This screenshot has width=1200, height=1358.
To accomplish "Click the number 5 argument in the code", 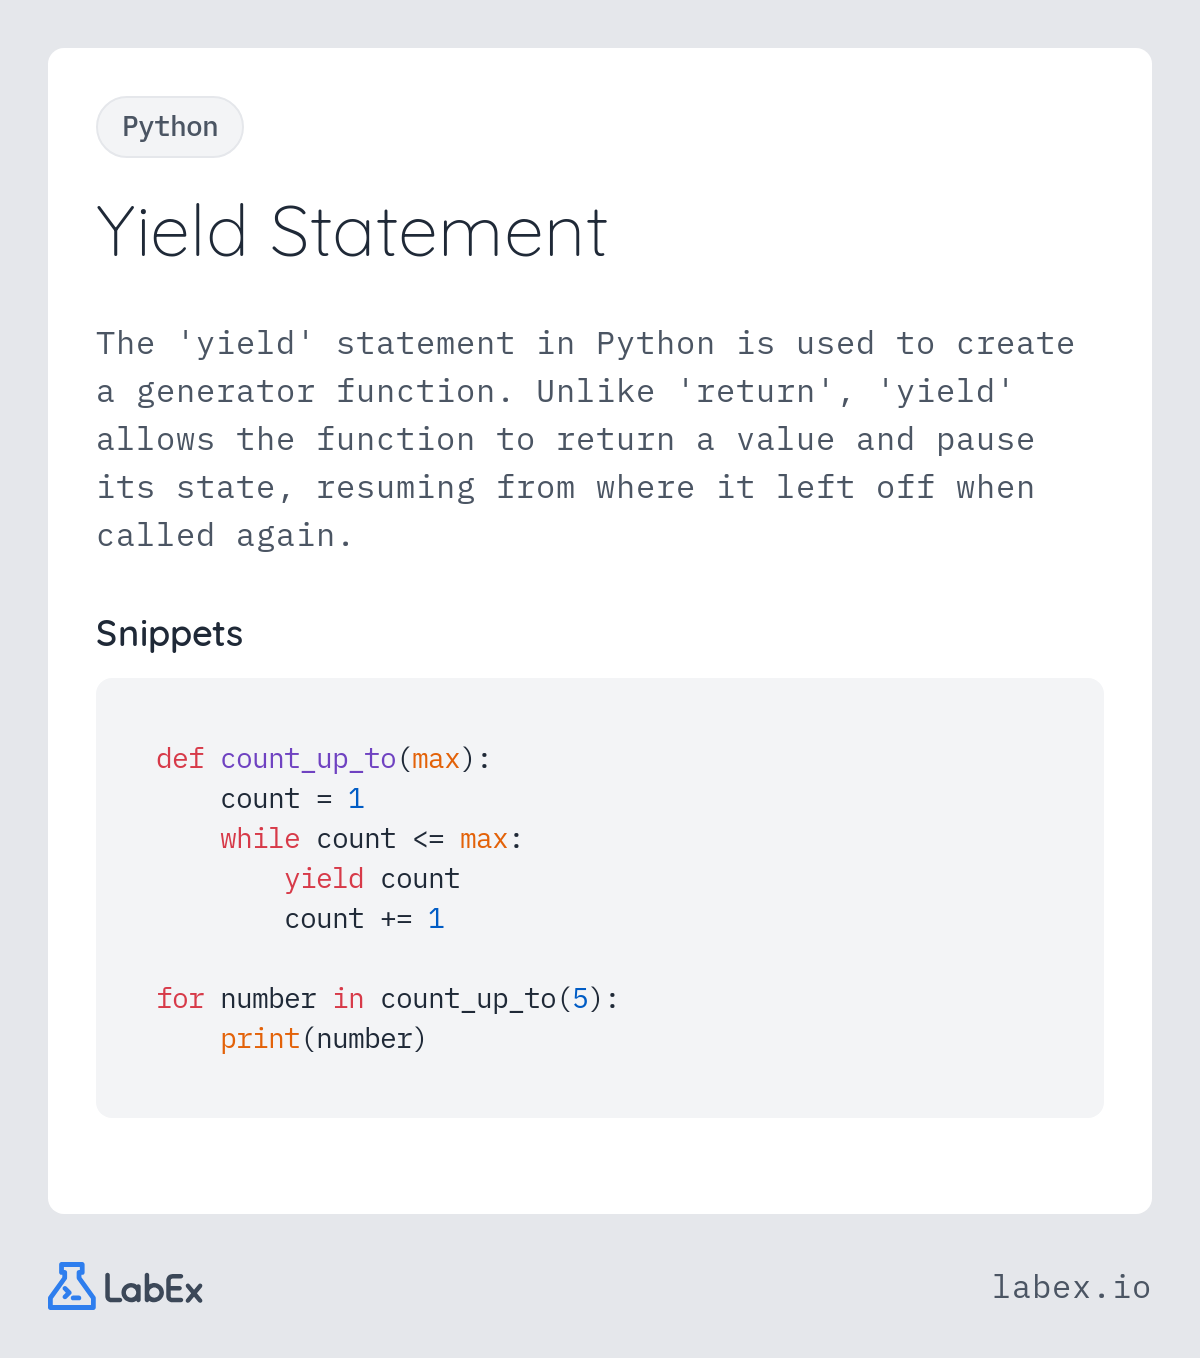I will [x=580, y=999].
